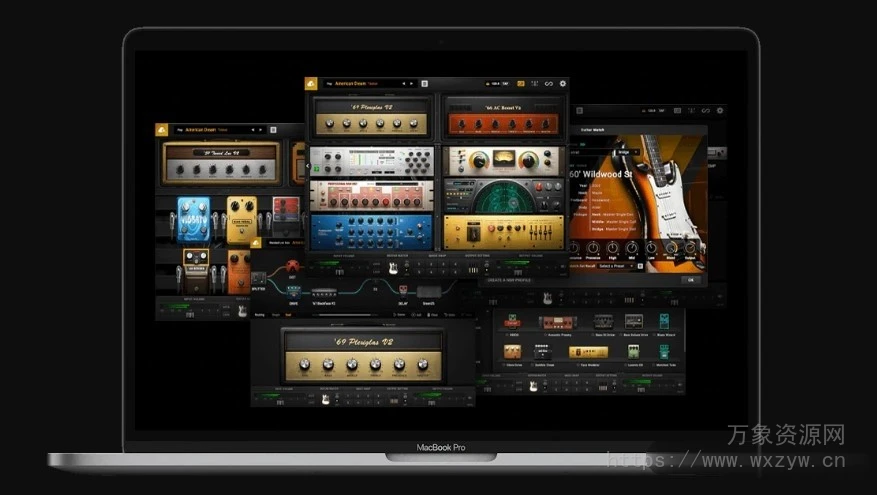
Task: Select '59 Tweed Lux amp in left window
Action: click(x=220, y=163)
